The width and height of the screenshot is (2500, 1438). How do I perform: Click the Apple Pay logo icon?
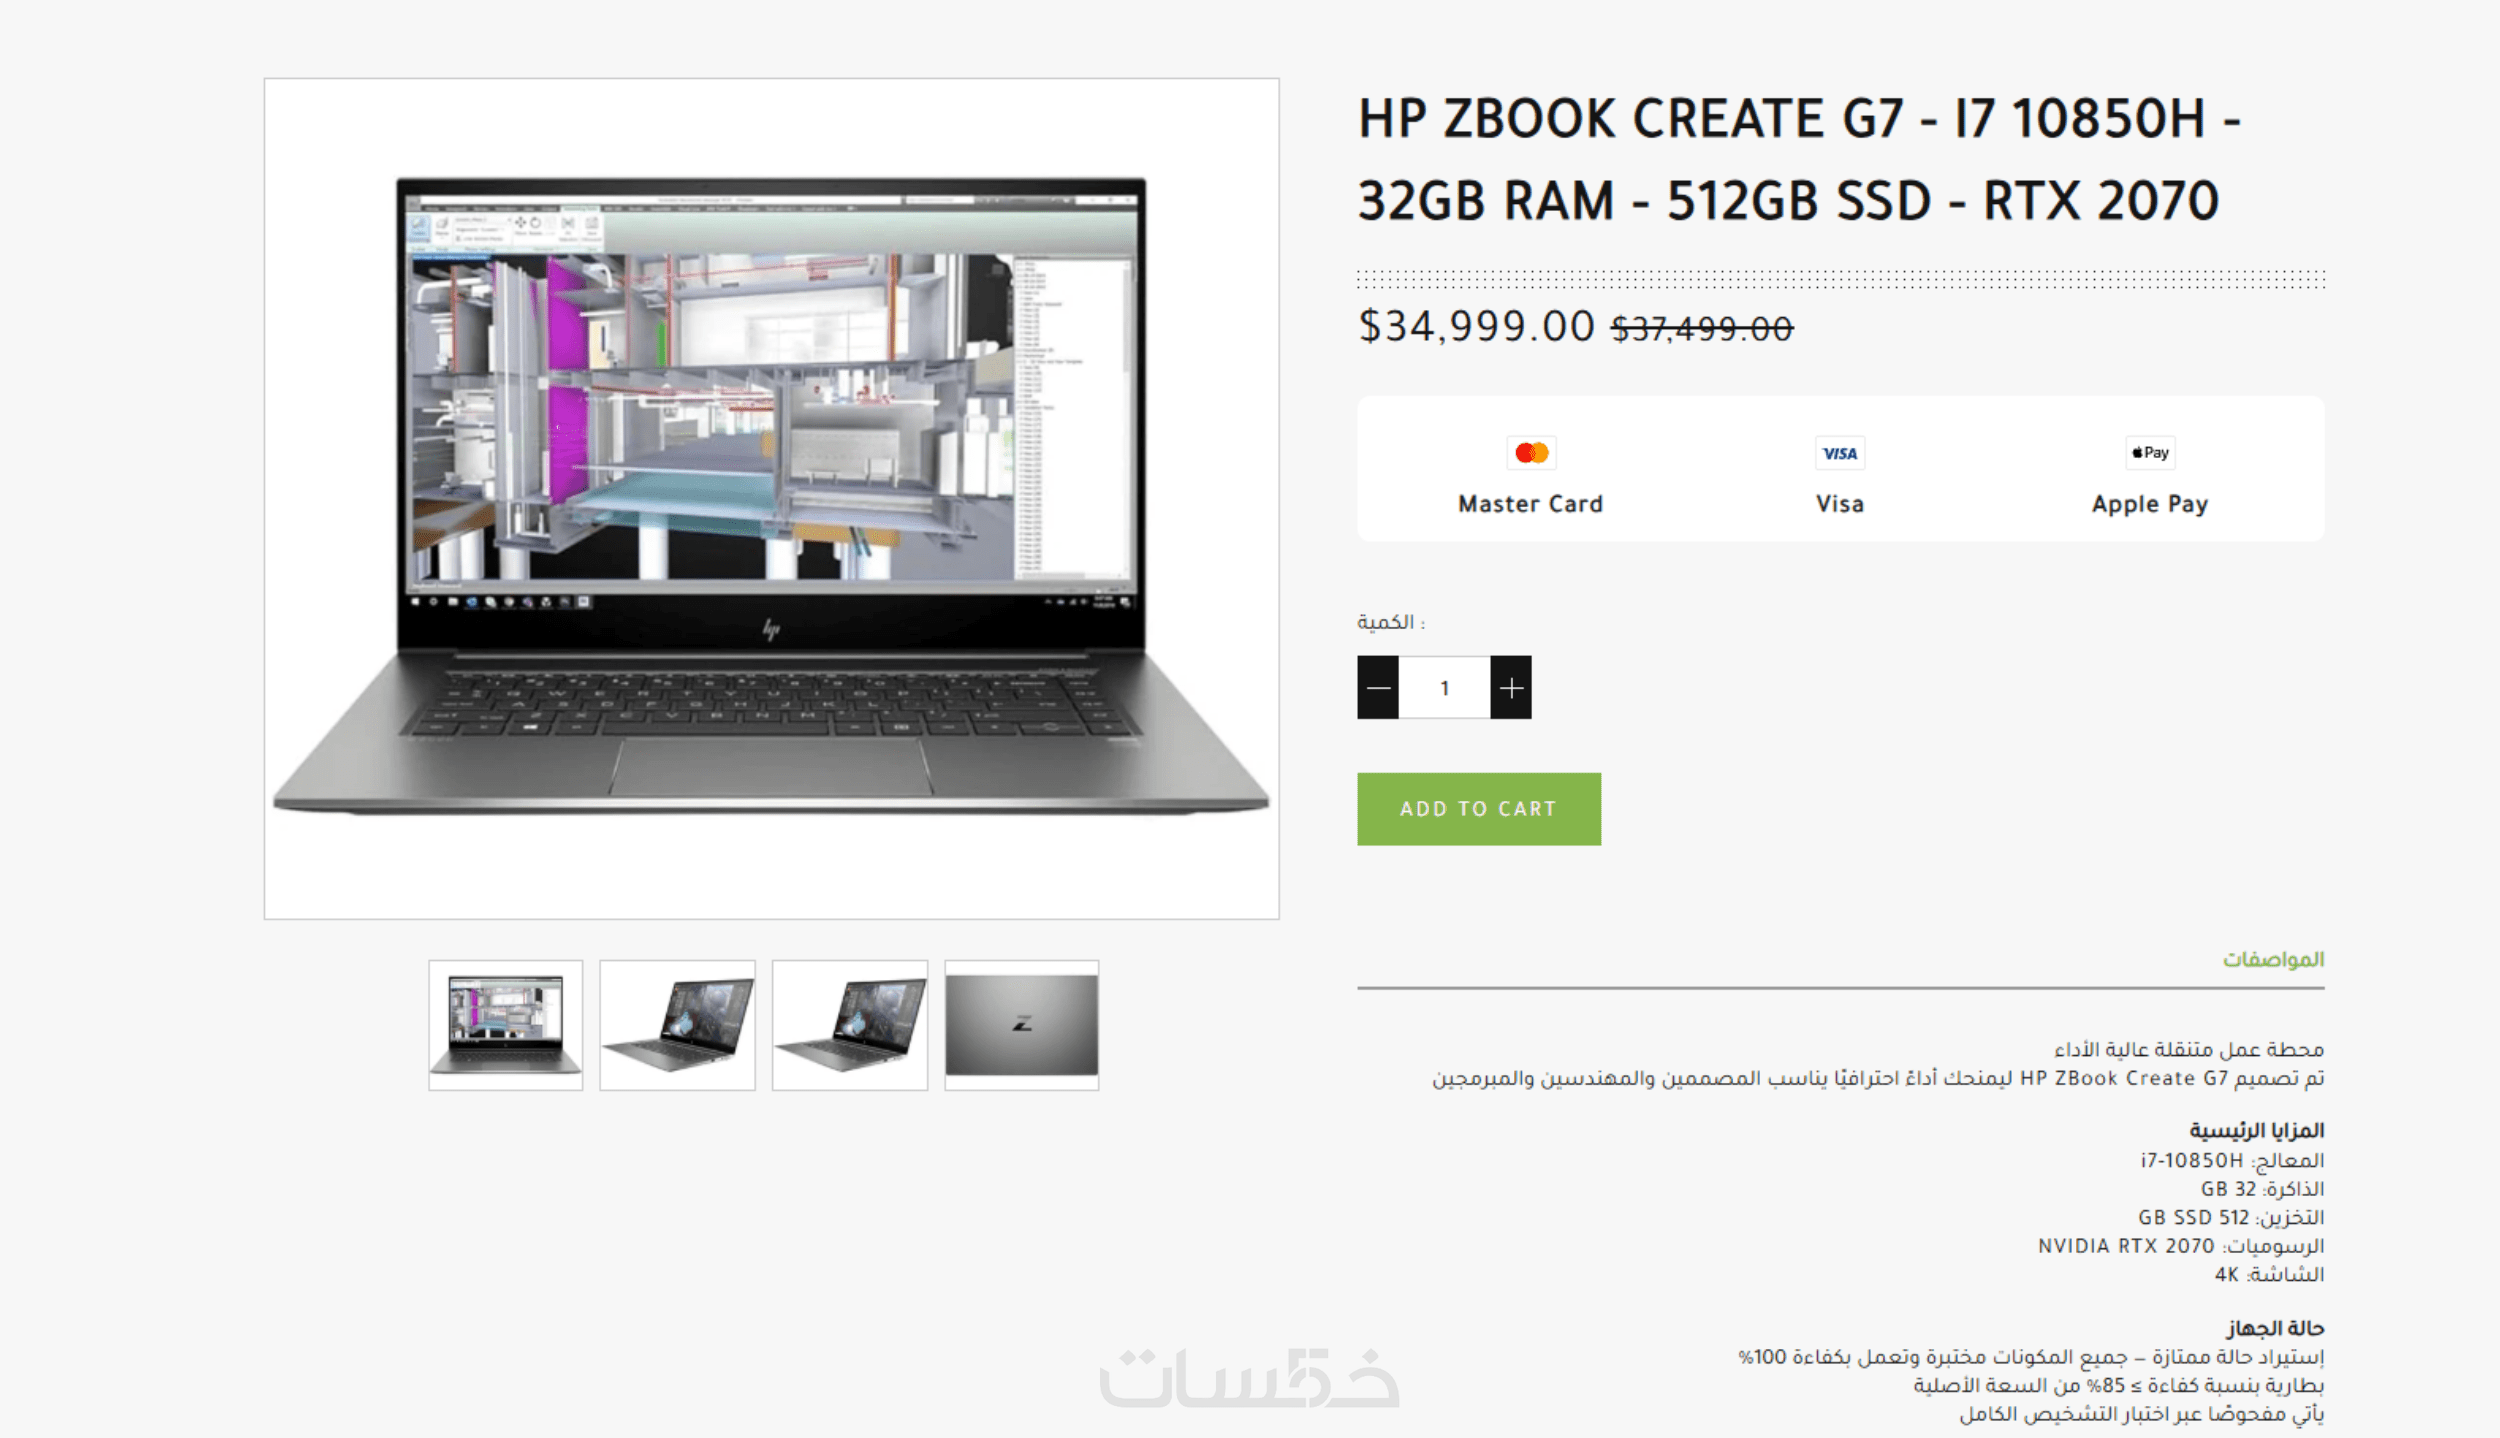coord(2150,453)
